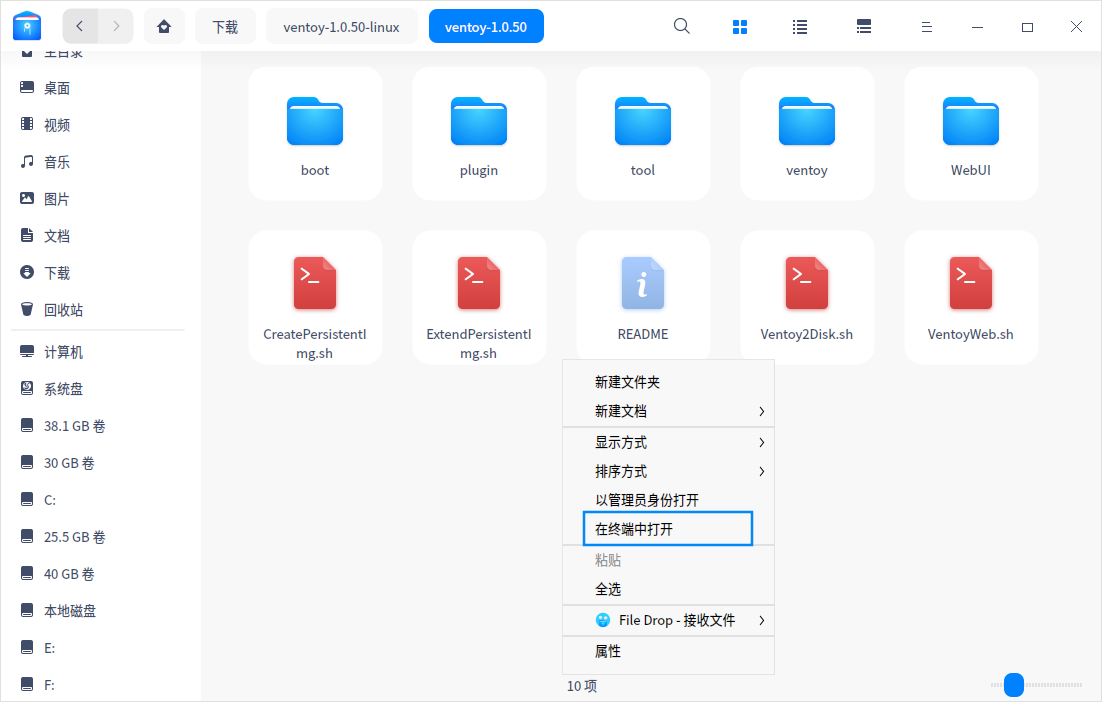Open the WebUI folder
Image resolution: width=1102 pixels, height=702 pixels.
click(x=971, y=134)
